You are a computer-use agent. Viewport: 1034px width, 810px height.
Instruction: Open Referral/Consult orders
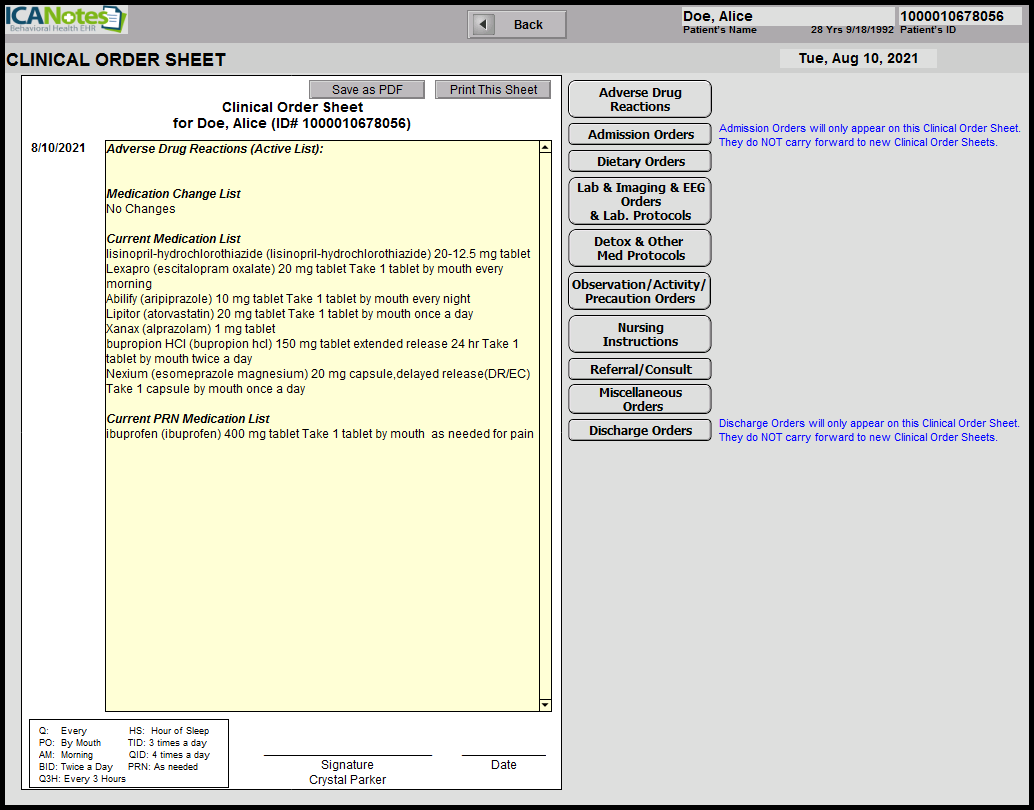pyautogui.click(x=640, y=369)
